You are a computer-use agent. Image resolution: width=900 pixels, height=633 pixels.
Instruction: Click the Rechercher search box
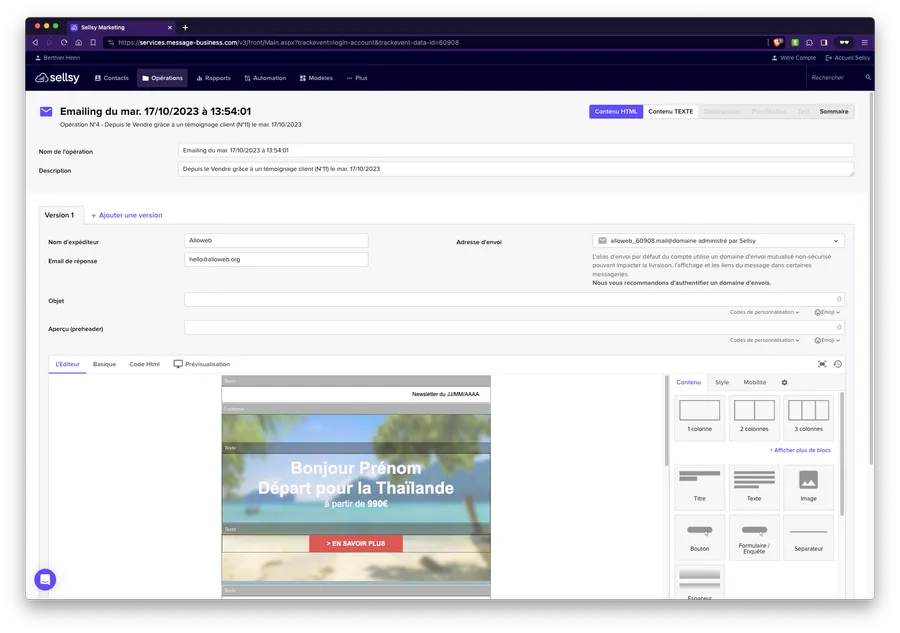[x=834, y=77]
